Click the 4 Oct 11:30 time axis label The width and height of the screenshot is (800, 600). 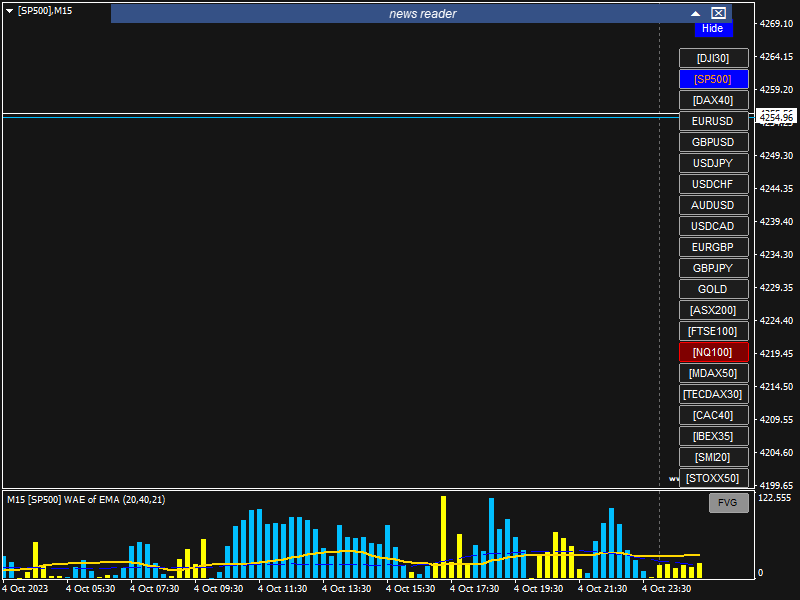282,588
